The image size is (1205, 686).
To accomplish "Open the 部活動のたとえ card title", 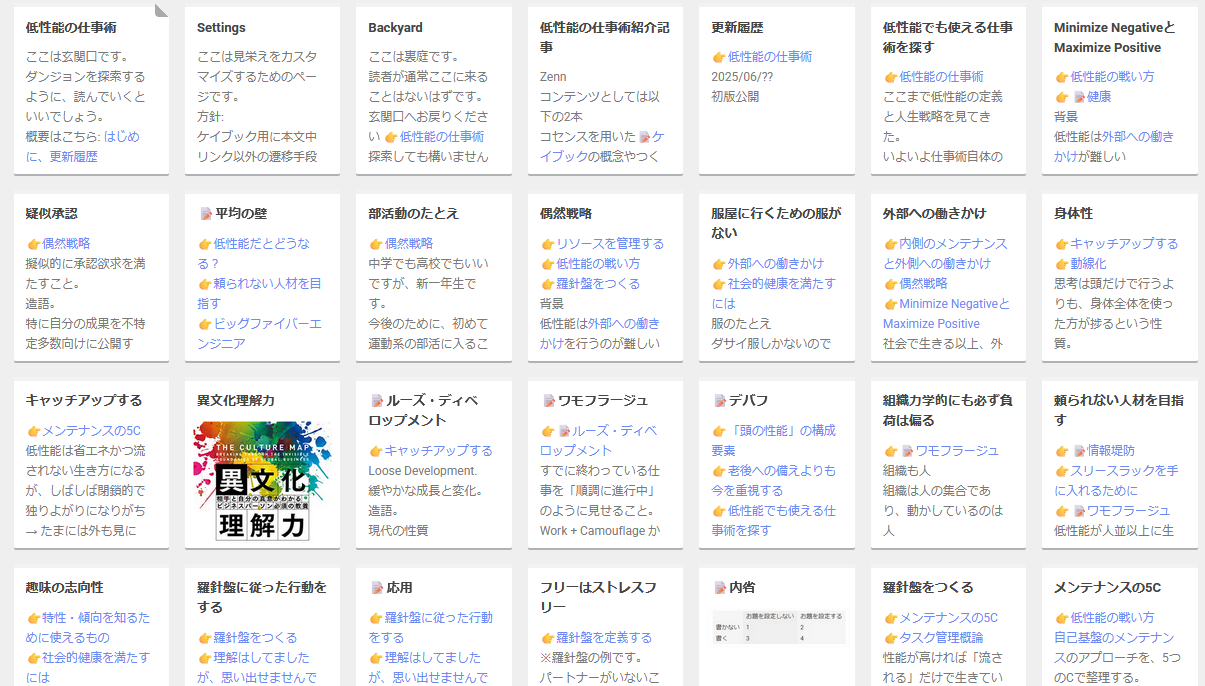I will point(413,213).
